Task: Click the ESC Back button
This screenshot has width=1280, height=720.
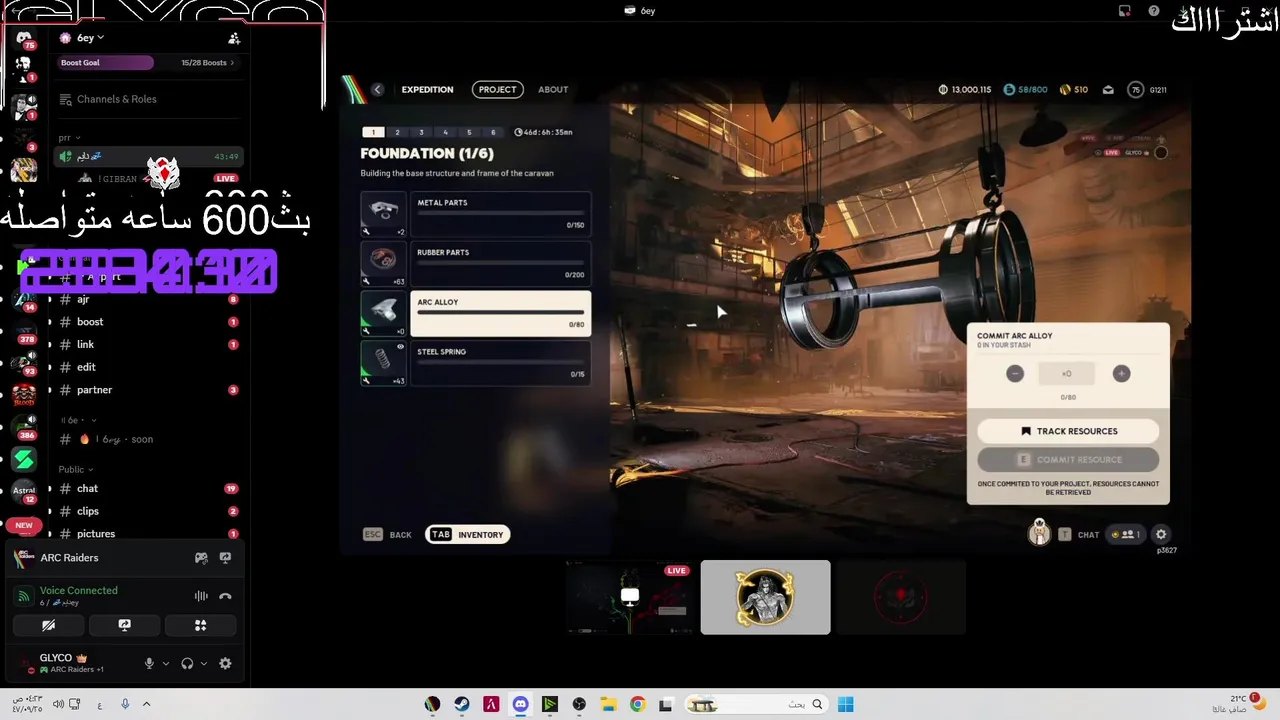Action: 388,535
